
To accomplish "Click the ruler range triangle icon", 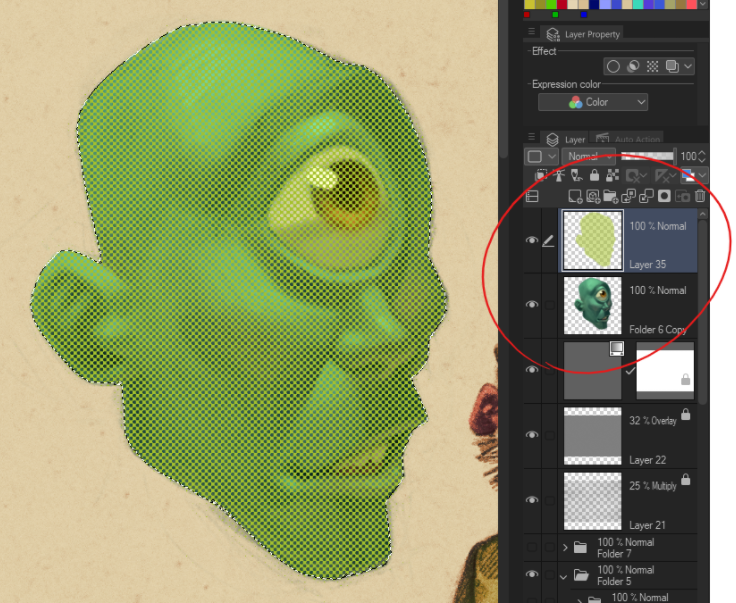I will point(662,176).
